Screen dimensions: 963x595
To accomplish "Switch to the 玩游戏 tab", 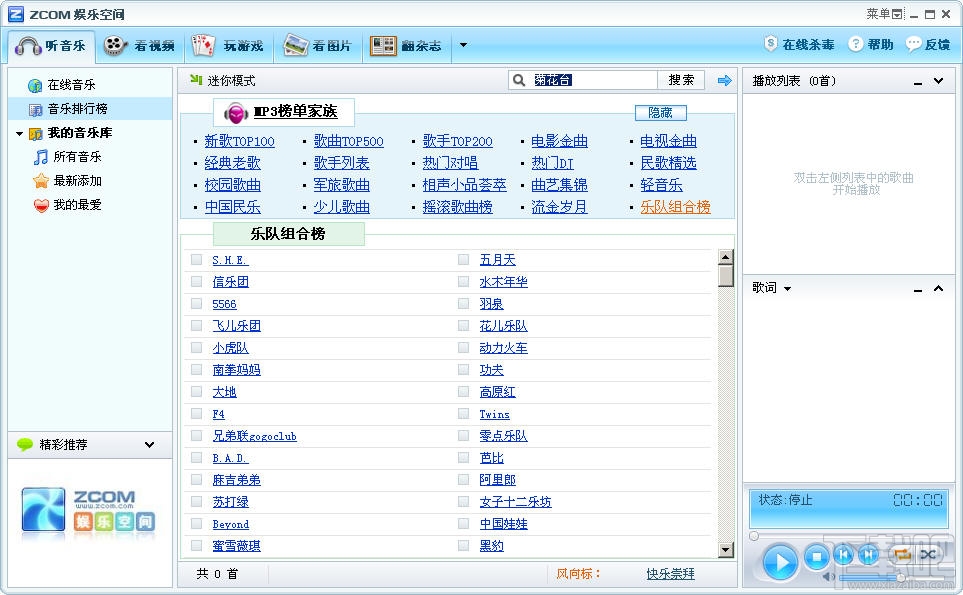I will pyautogui.click(x=227, y=46).
